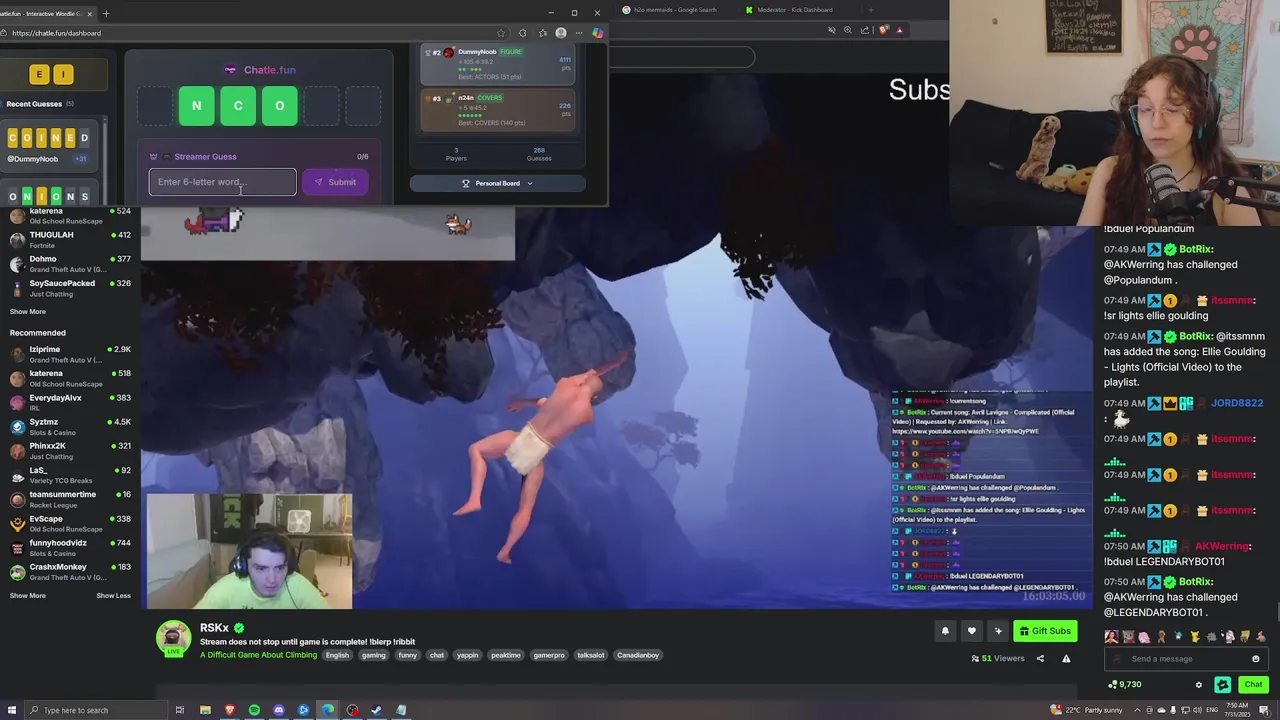
Task: Open Syztmz Slots & Casino channel
Action: pos(70,426)
